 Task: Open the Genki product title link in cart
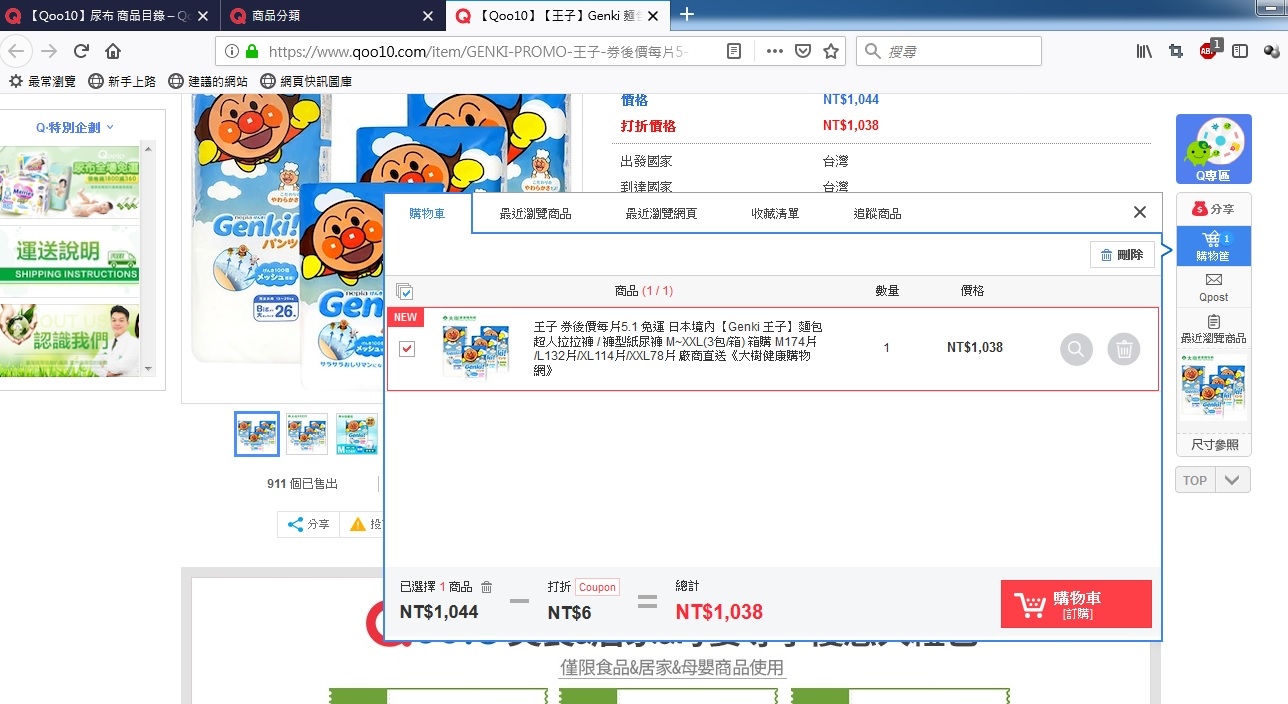point(678,348)
